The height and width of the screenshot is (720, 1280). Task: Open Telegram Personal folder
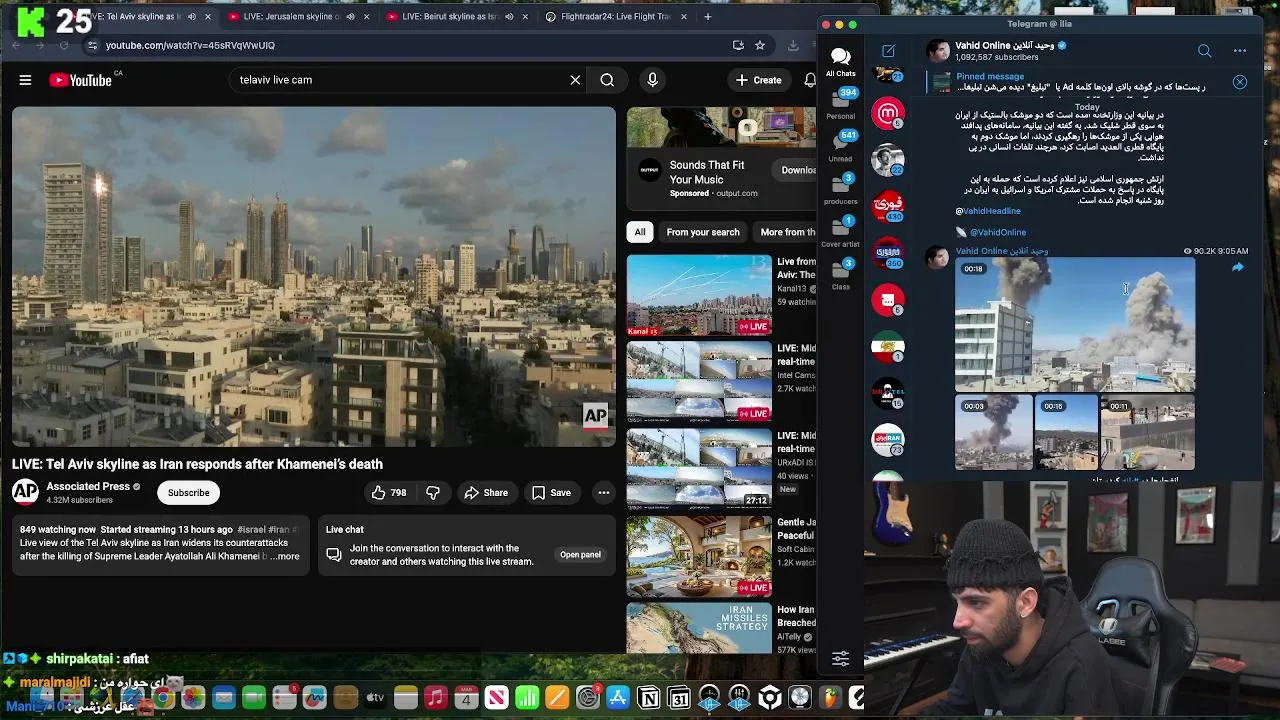pyautogui.click(x=841, y=104)
